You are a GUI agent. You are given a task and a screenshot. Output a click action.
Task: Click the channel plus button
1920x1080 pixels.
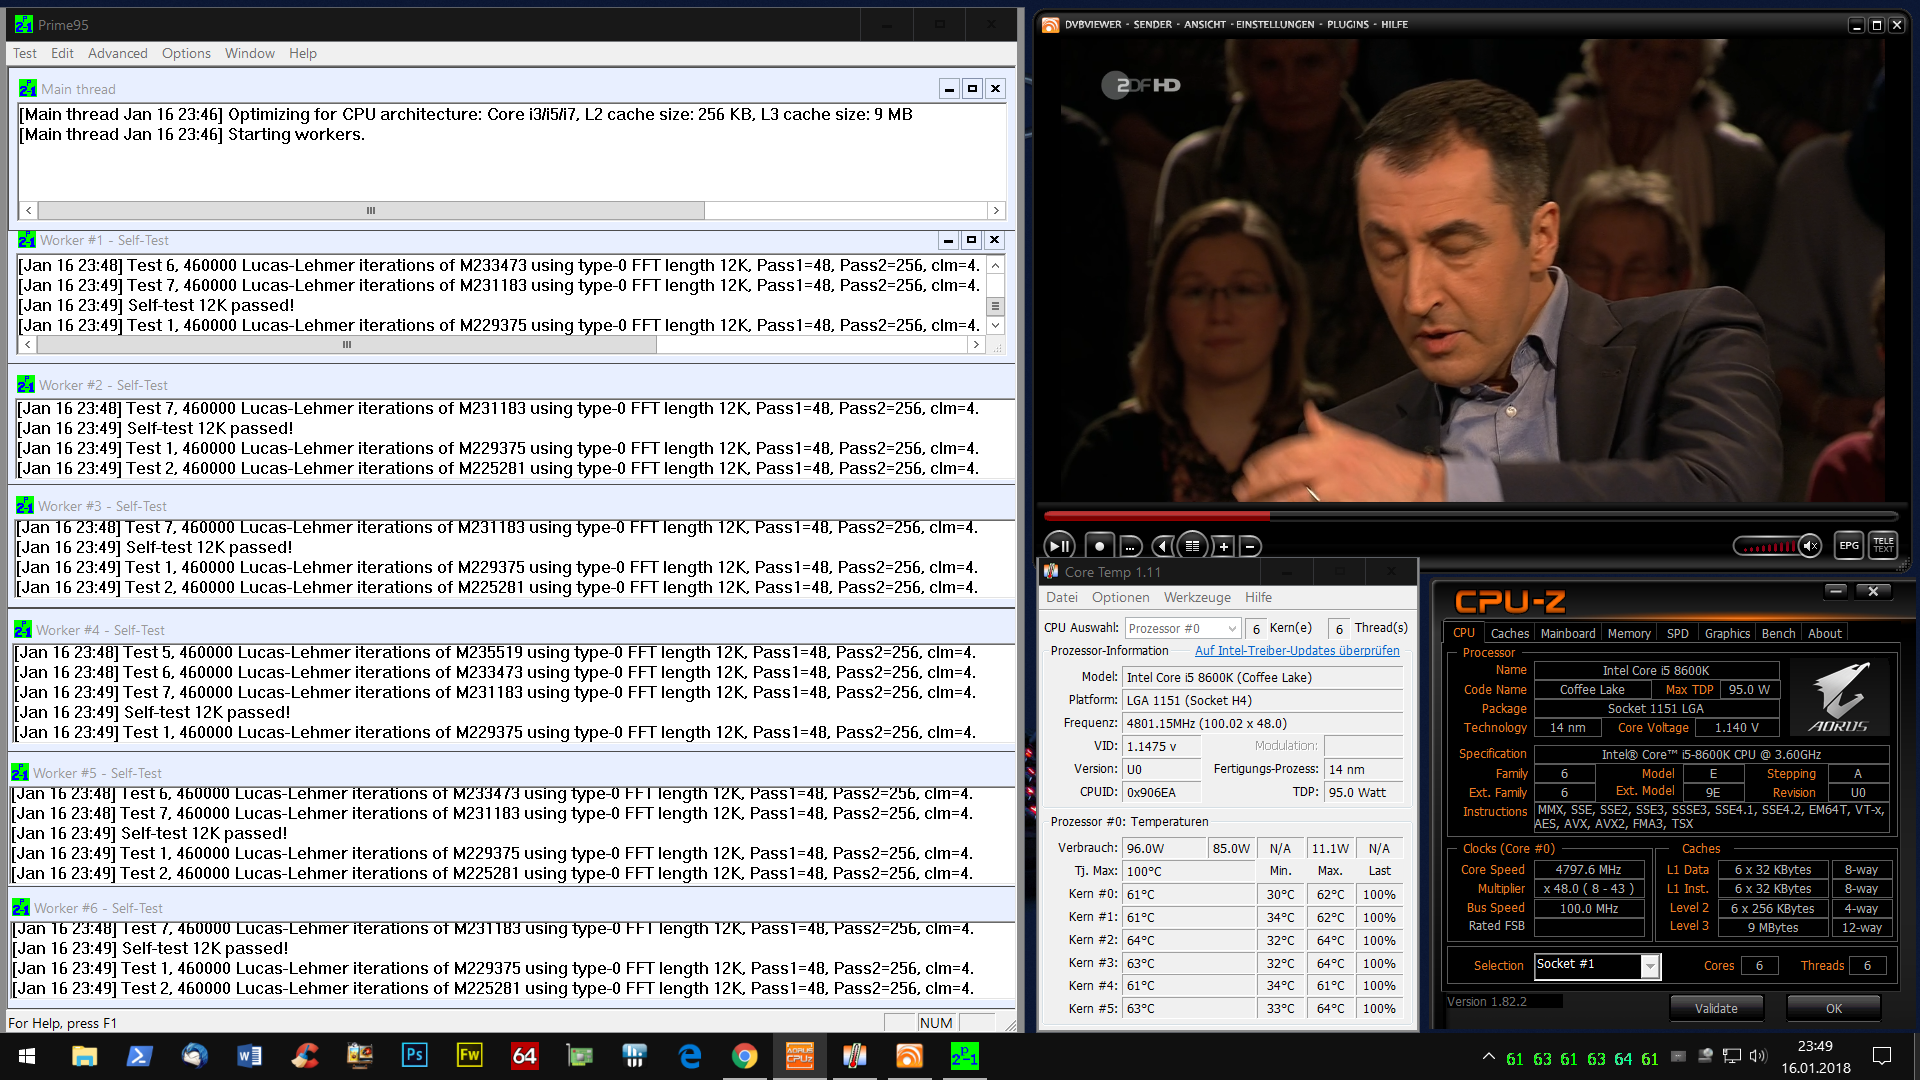click(x=1223, y=546)
